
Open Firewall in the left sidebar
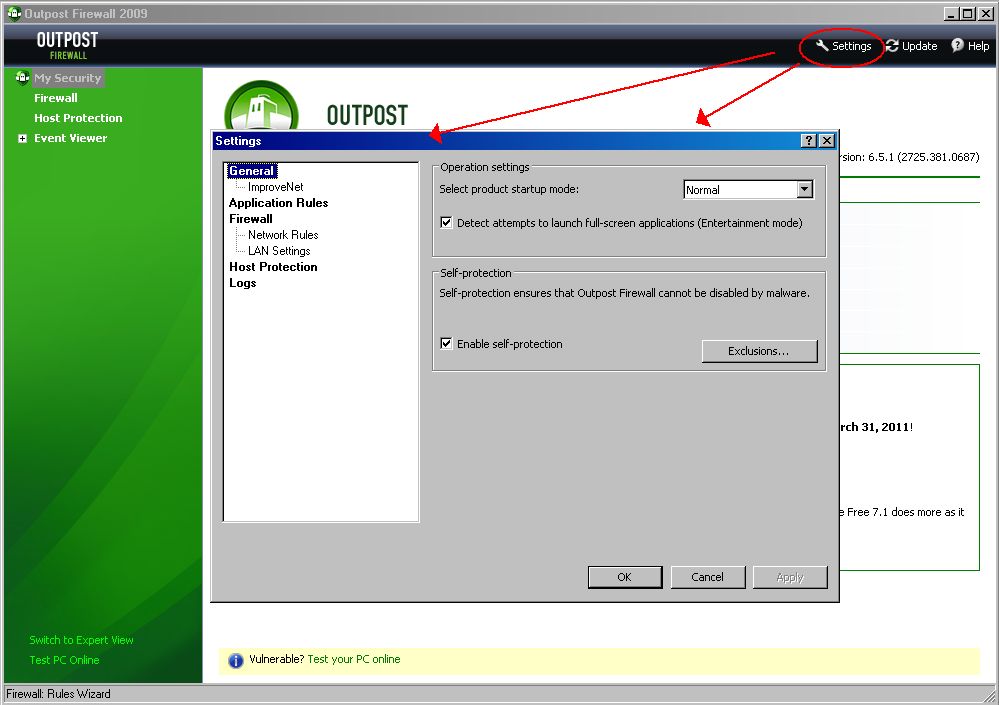pos(56,98)
